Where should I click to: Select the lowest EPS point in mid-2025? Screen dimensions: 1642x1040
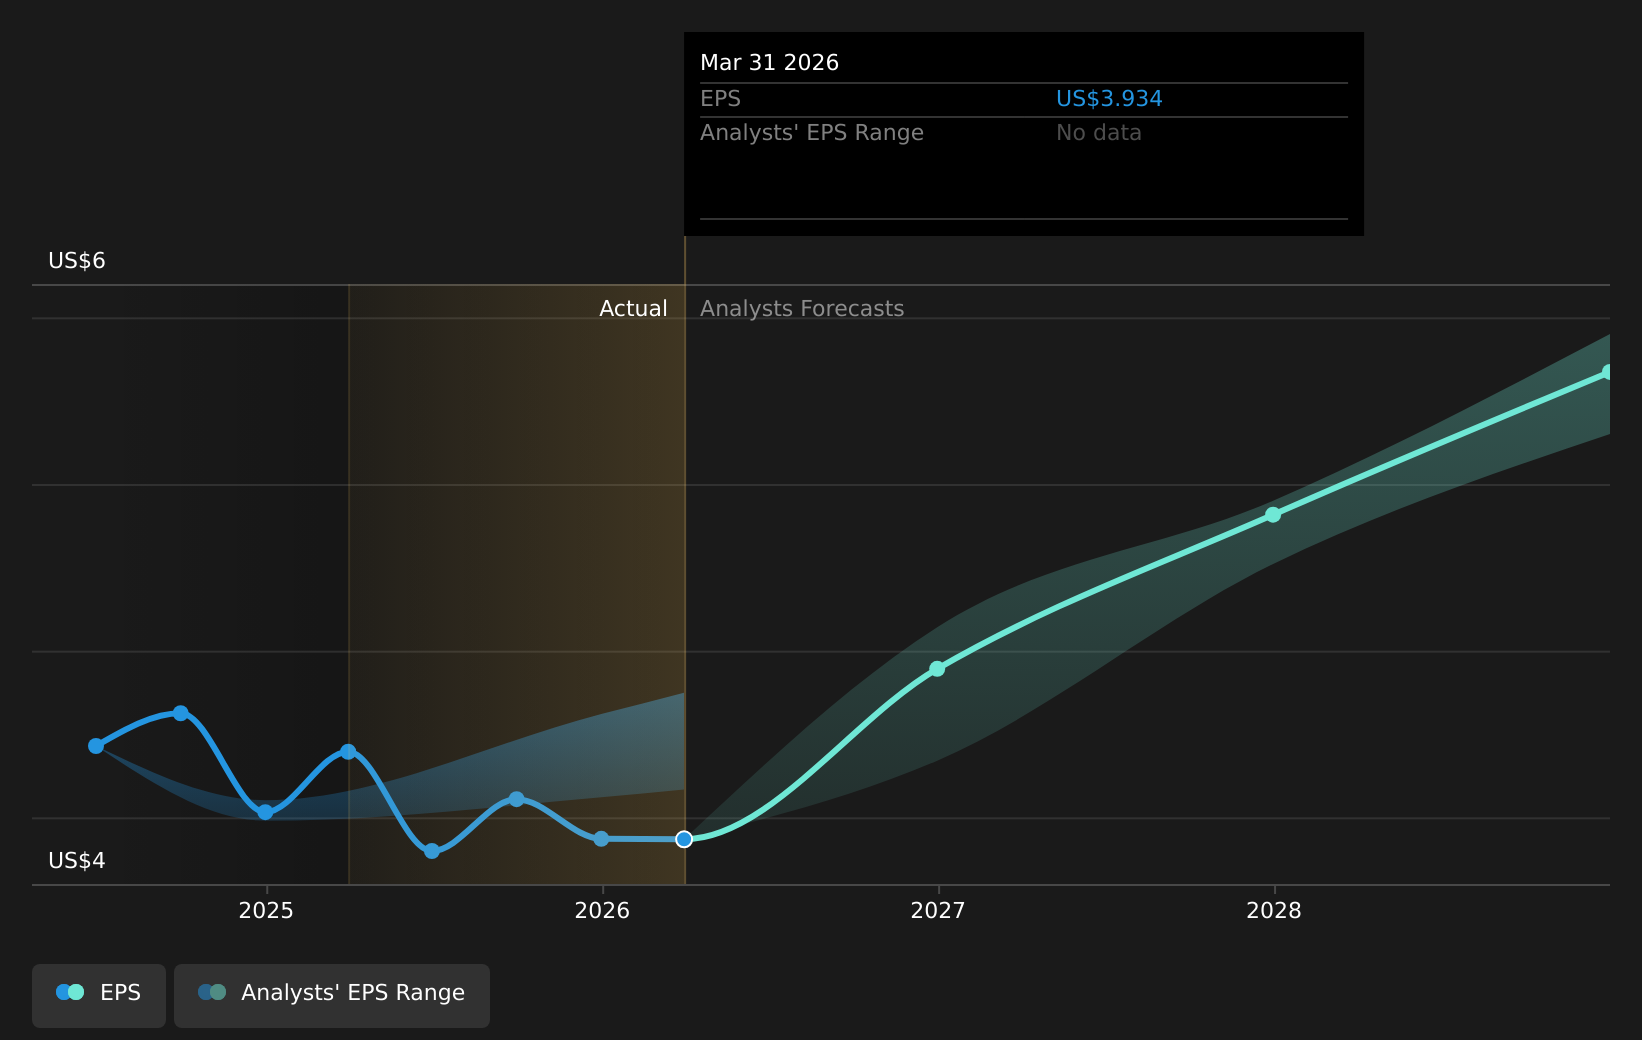tap(432, 851)
